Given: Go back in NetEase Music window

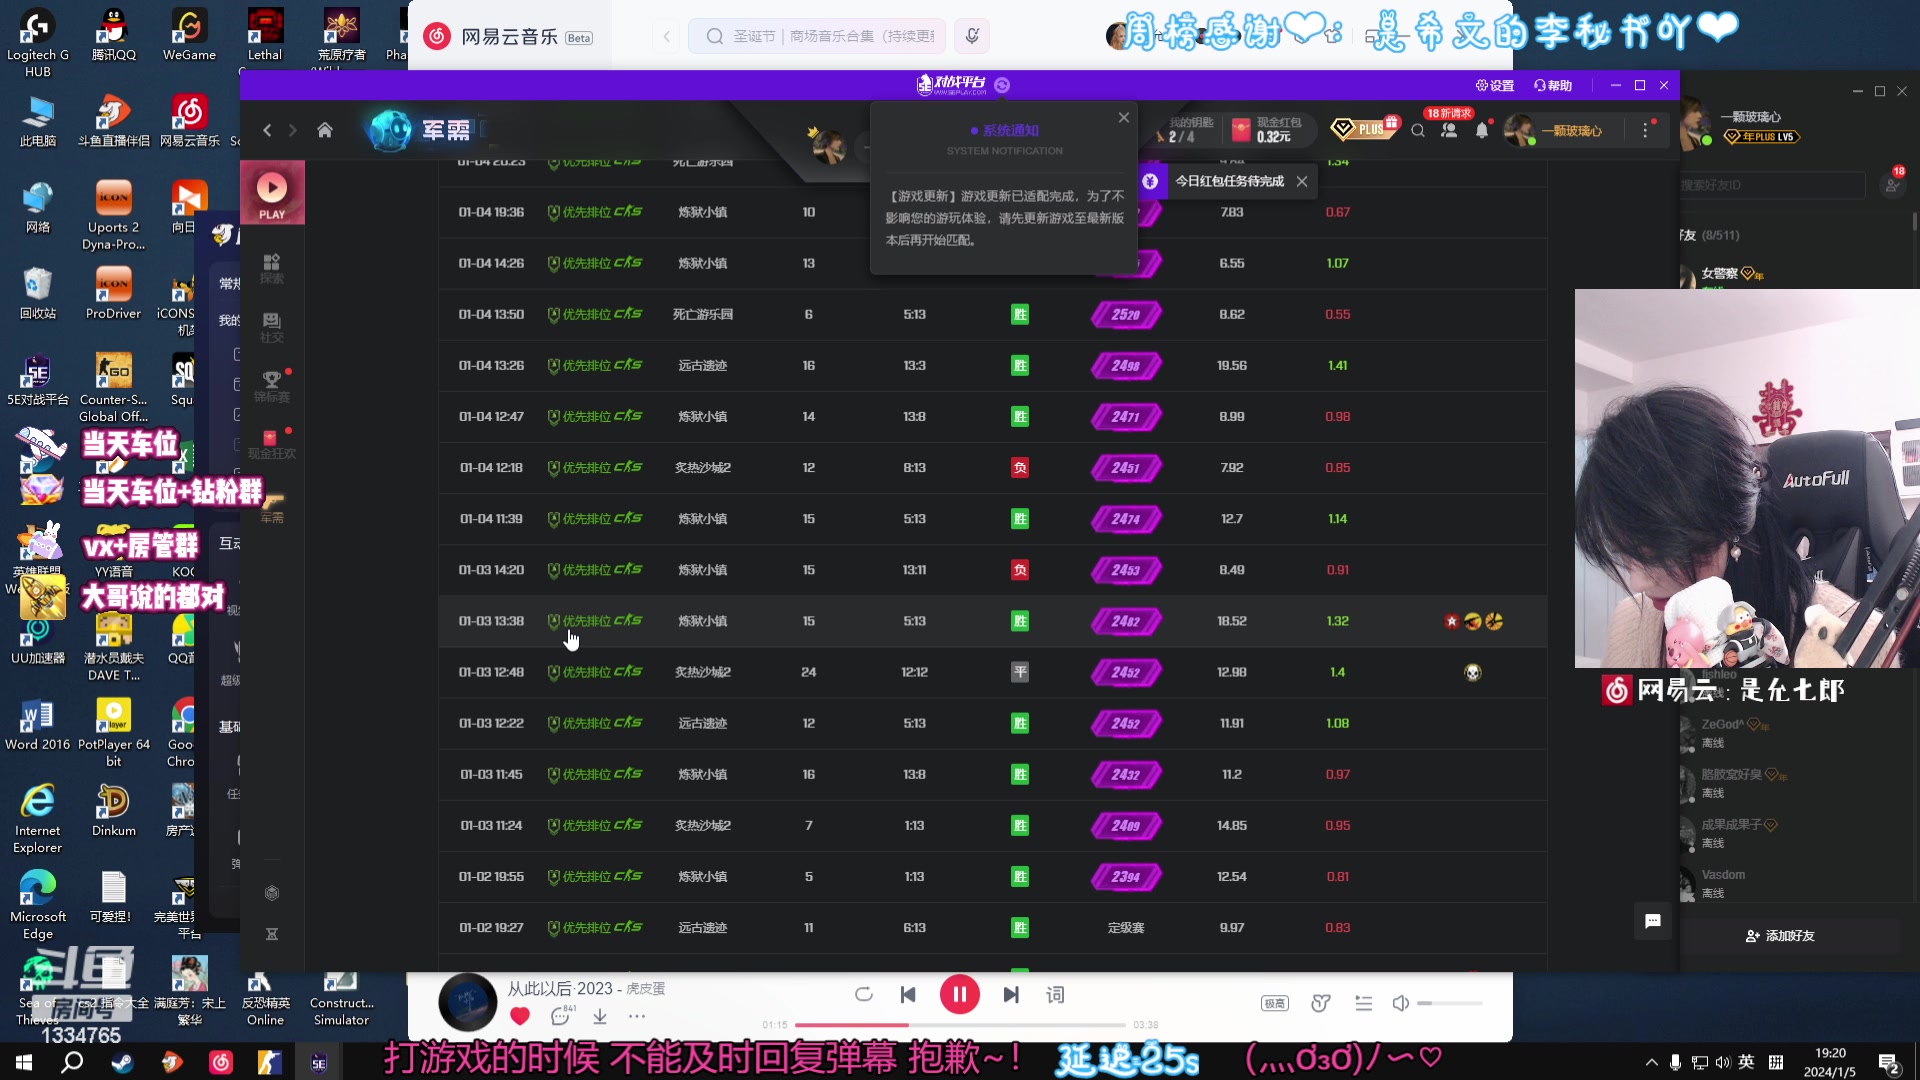Looking at the screenshot, I should coord(667,36).
